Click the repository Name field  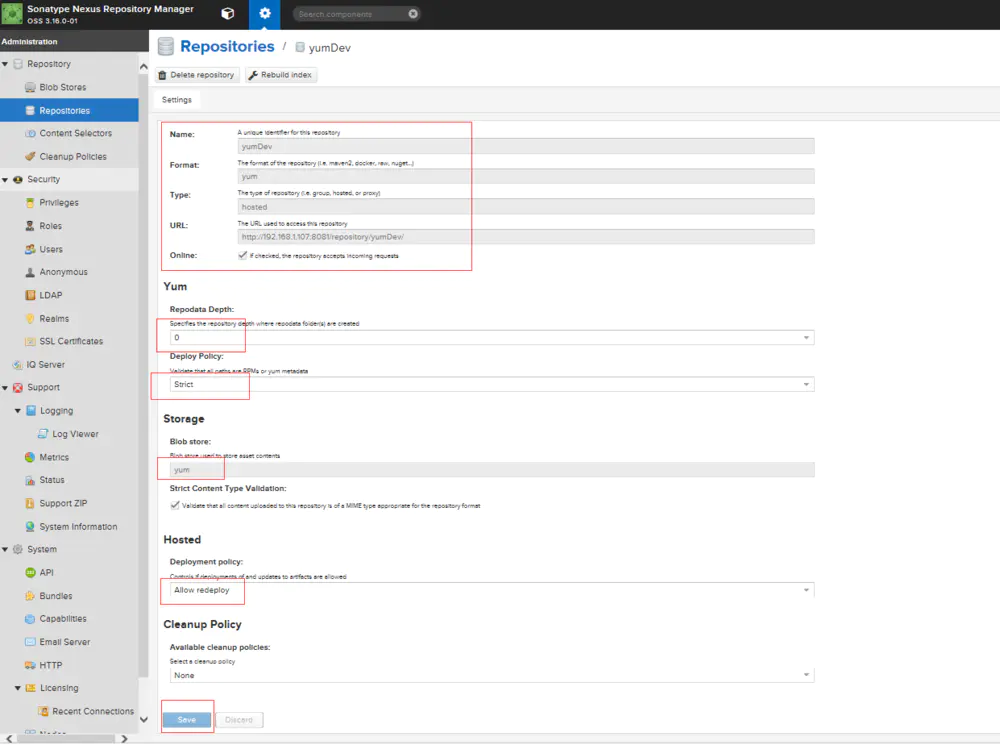[526, 146]
